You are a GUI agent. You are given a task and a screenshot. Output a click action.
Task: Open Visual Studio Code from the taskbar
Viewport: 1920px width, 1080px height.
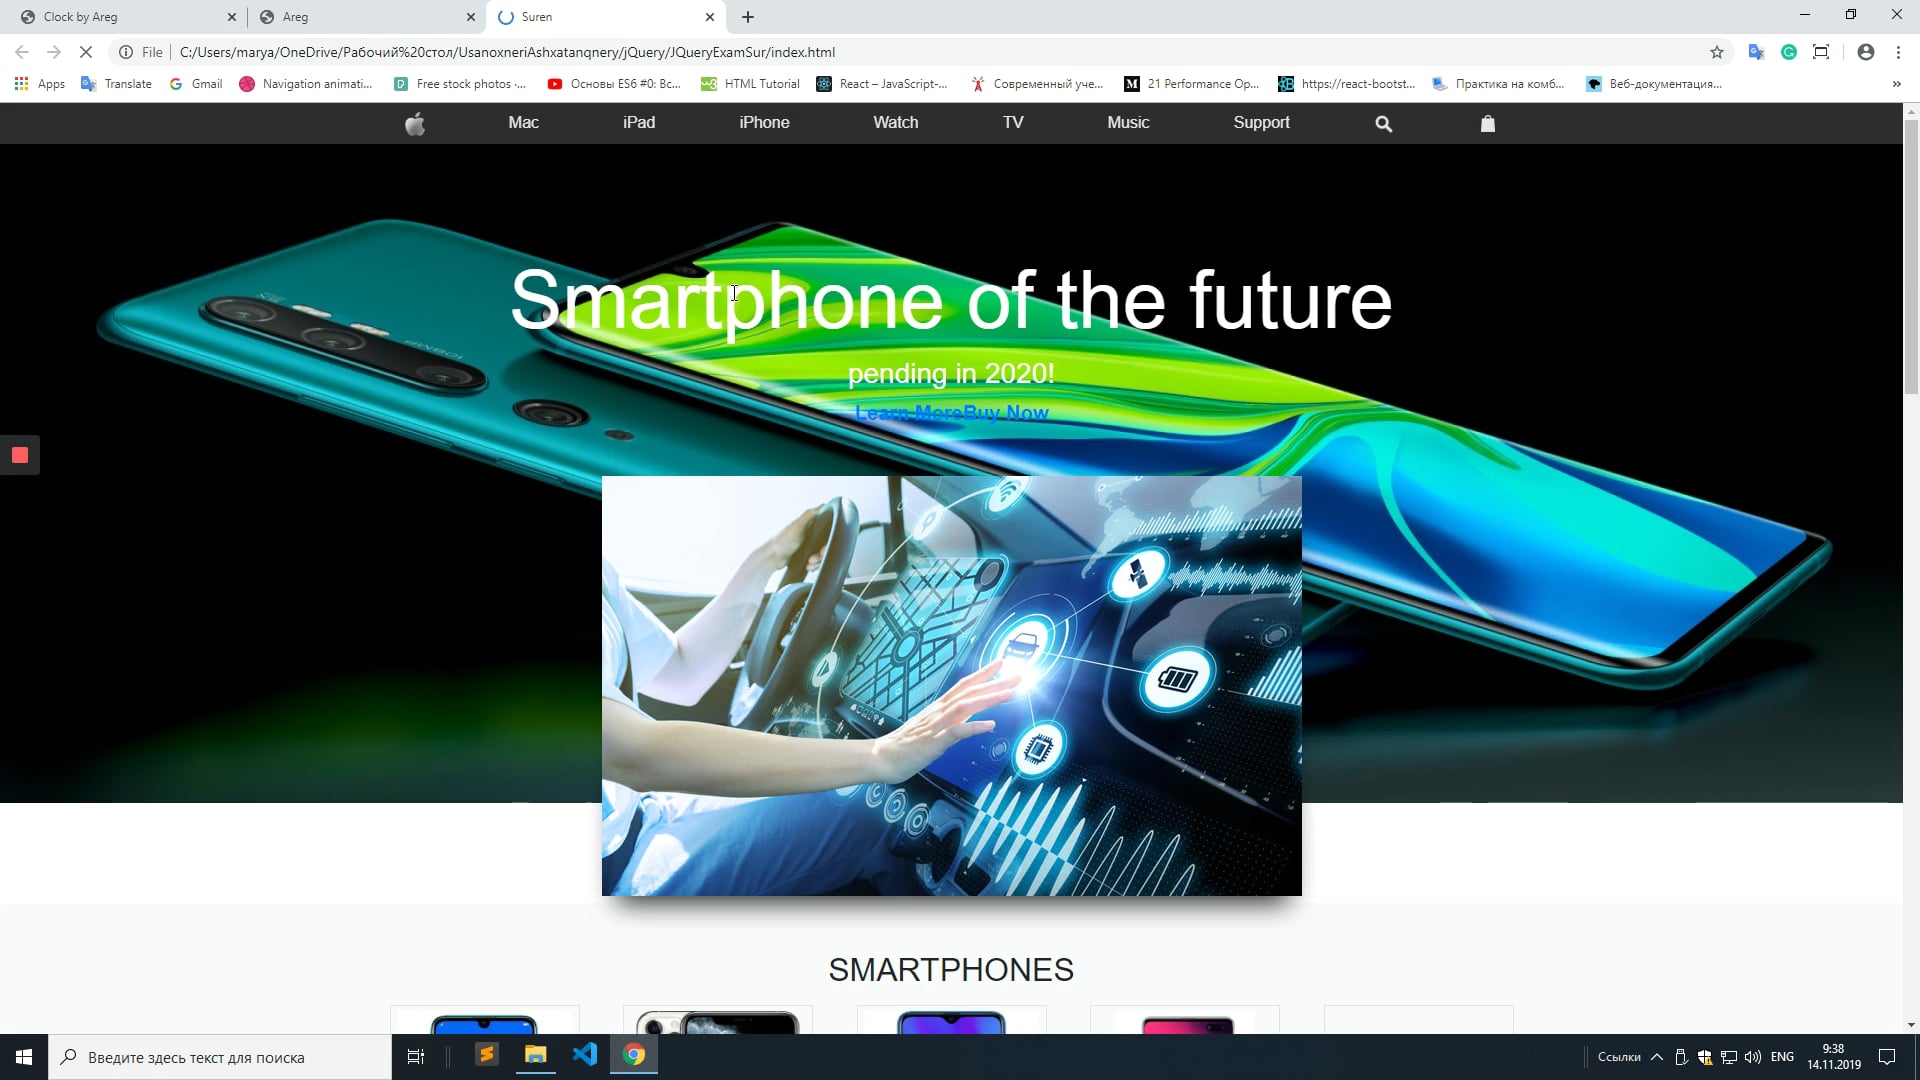point(585,1055)
